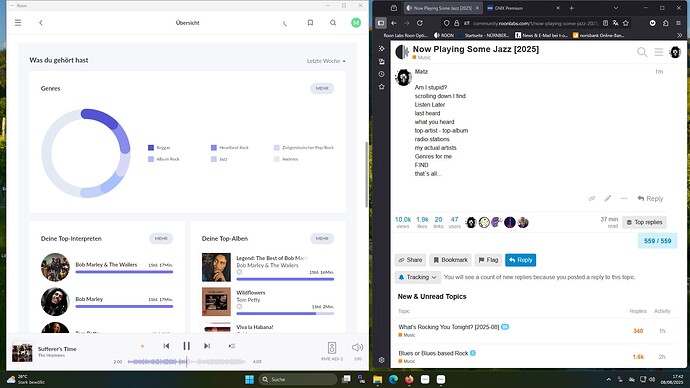
Task: Seek in the track waveform progress bar
Action: pyautogui.click(x=186, y=362)
